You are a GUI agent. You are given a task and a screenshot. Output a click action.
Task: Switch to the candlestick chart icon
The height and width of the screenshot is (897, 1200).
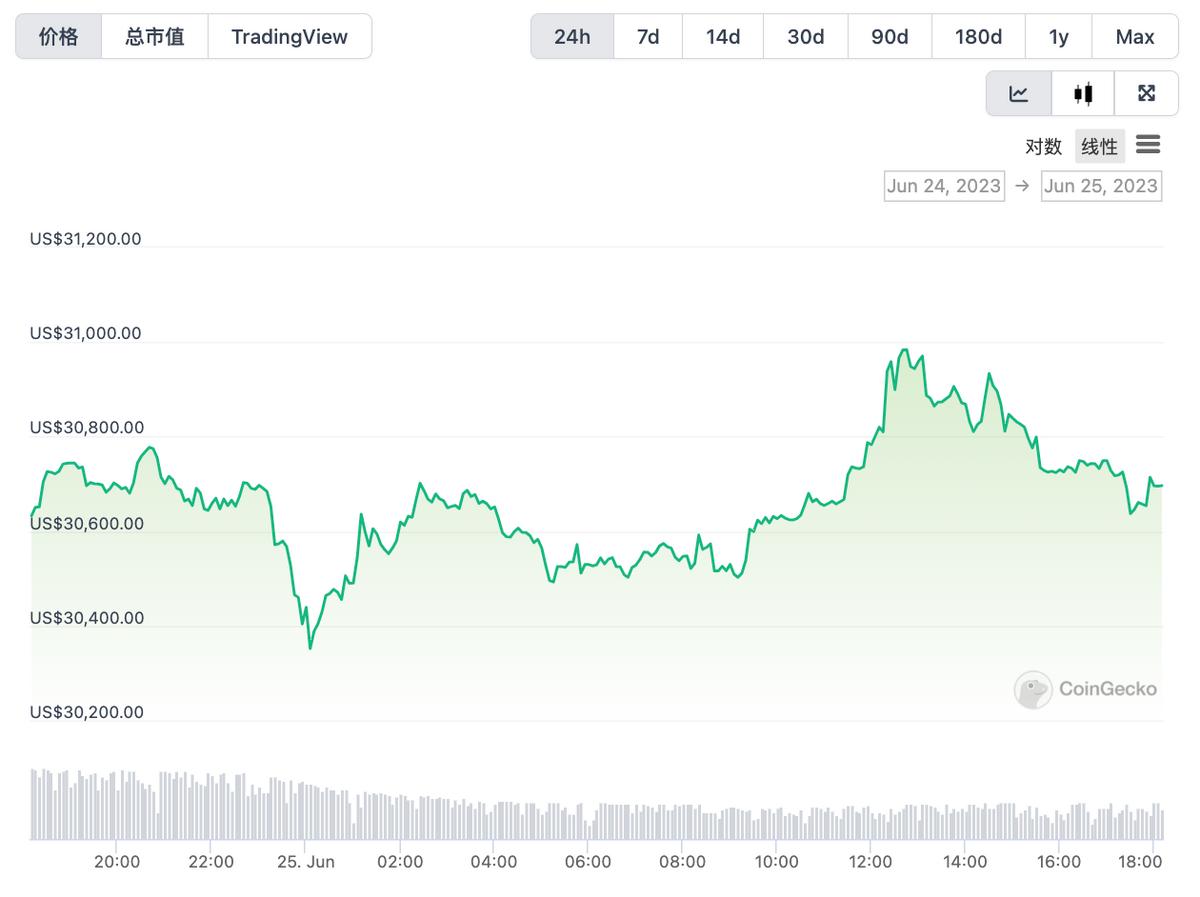(1082, 92)
